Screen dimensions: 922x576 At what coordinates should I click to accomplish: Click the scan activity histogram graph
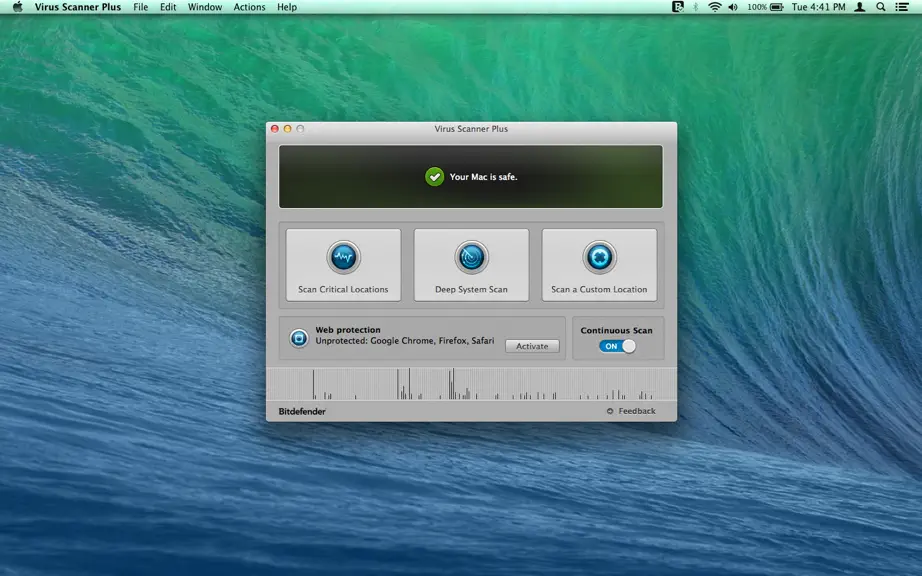471,384
